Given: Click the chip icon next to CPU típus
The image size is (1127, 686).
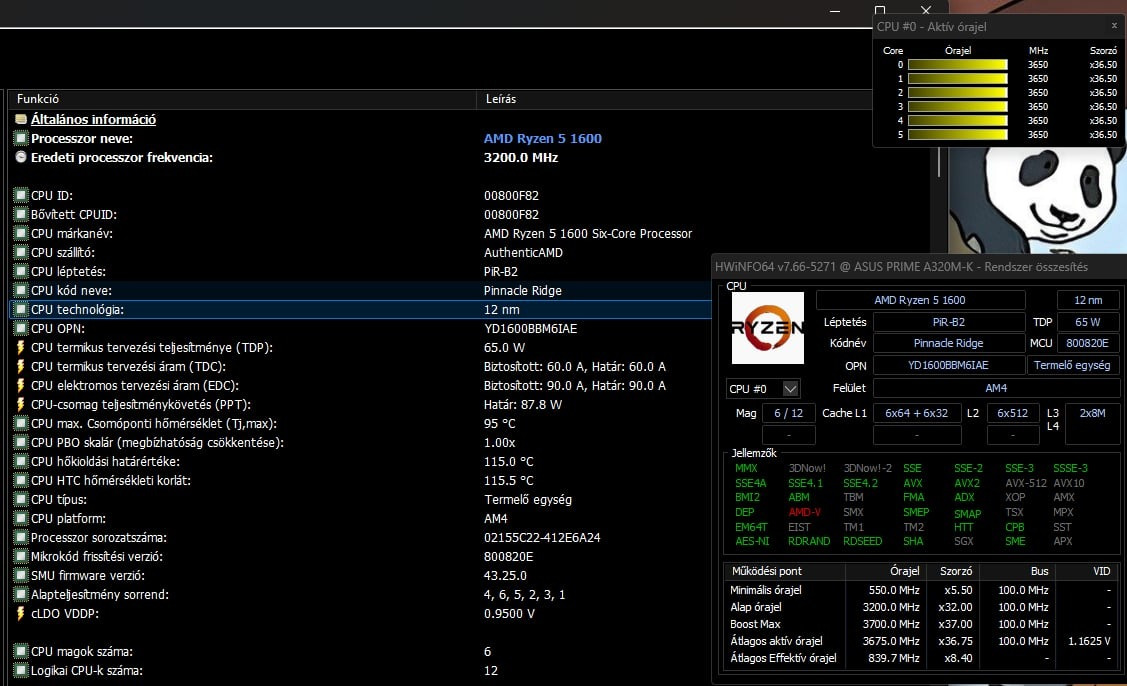Looking at the screenshot, I should coord(21,499).
